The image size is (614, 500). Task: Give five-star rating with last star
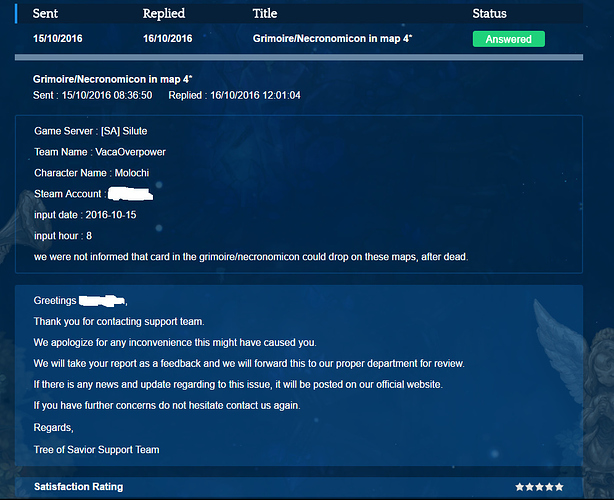coord(560,487)
